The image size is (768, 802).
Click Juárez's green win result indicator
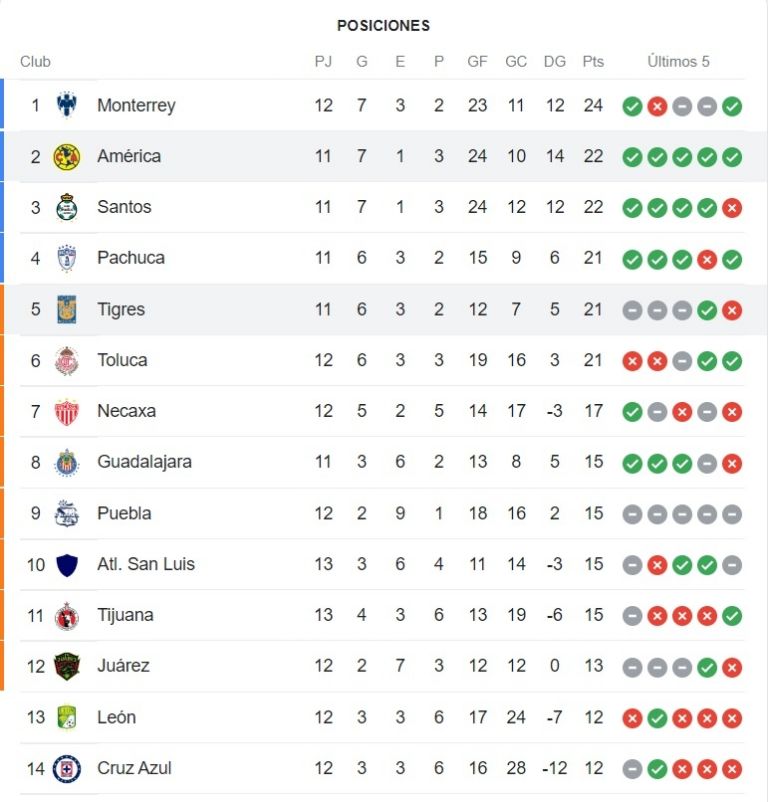[707, 667]
